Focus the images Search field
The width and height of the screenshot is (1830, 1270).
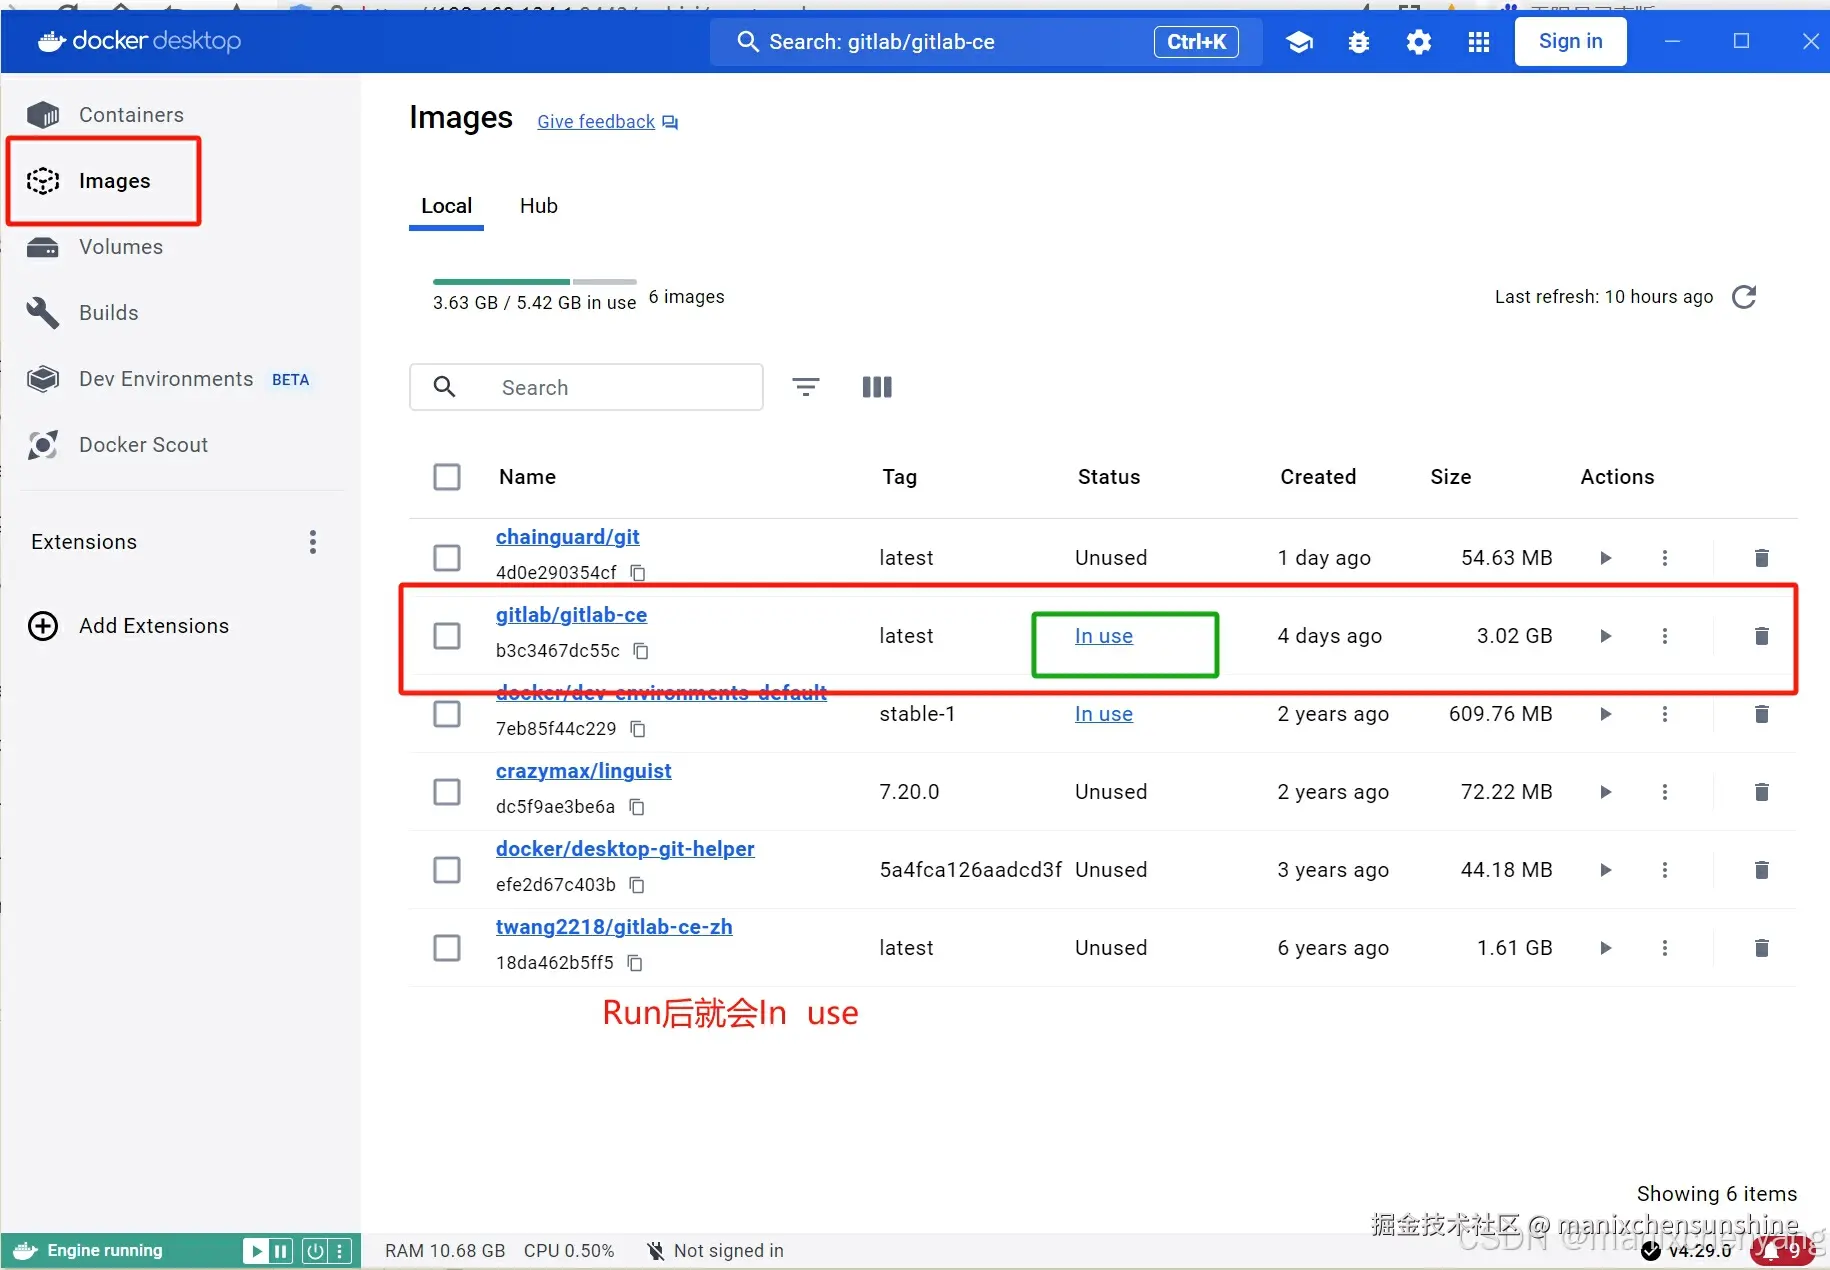586,387
